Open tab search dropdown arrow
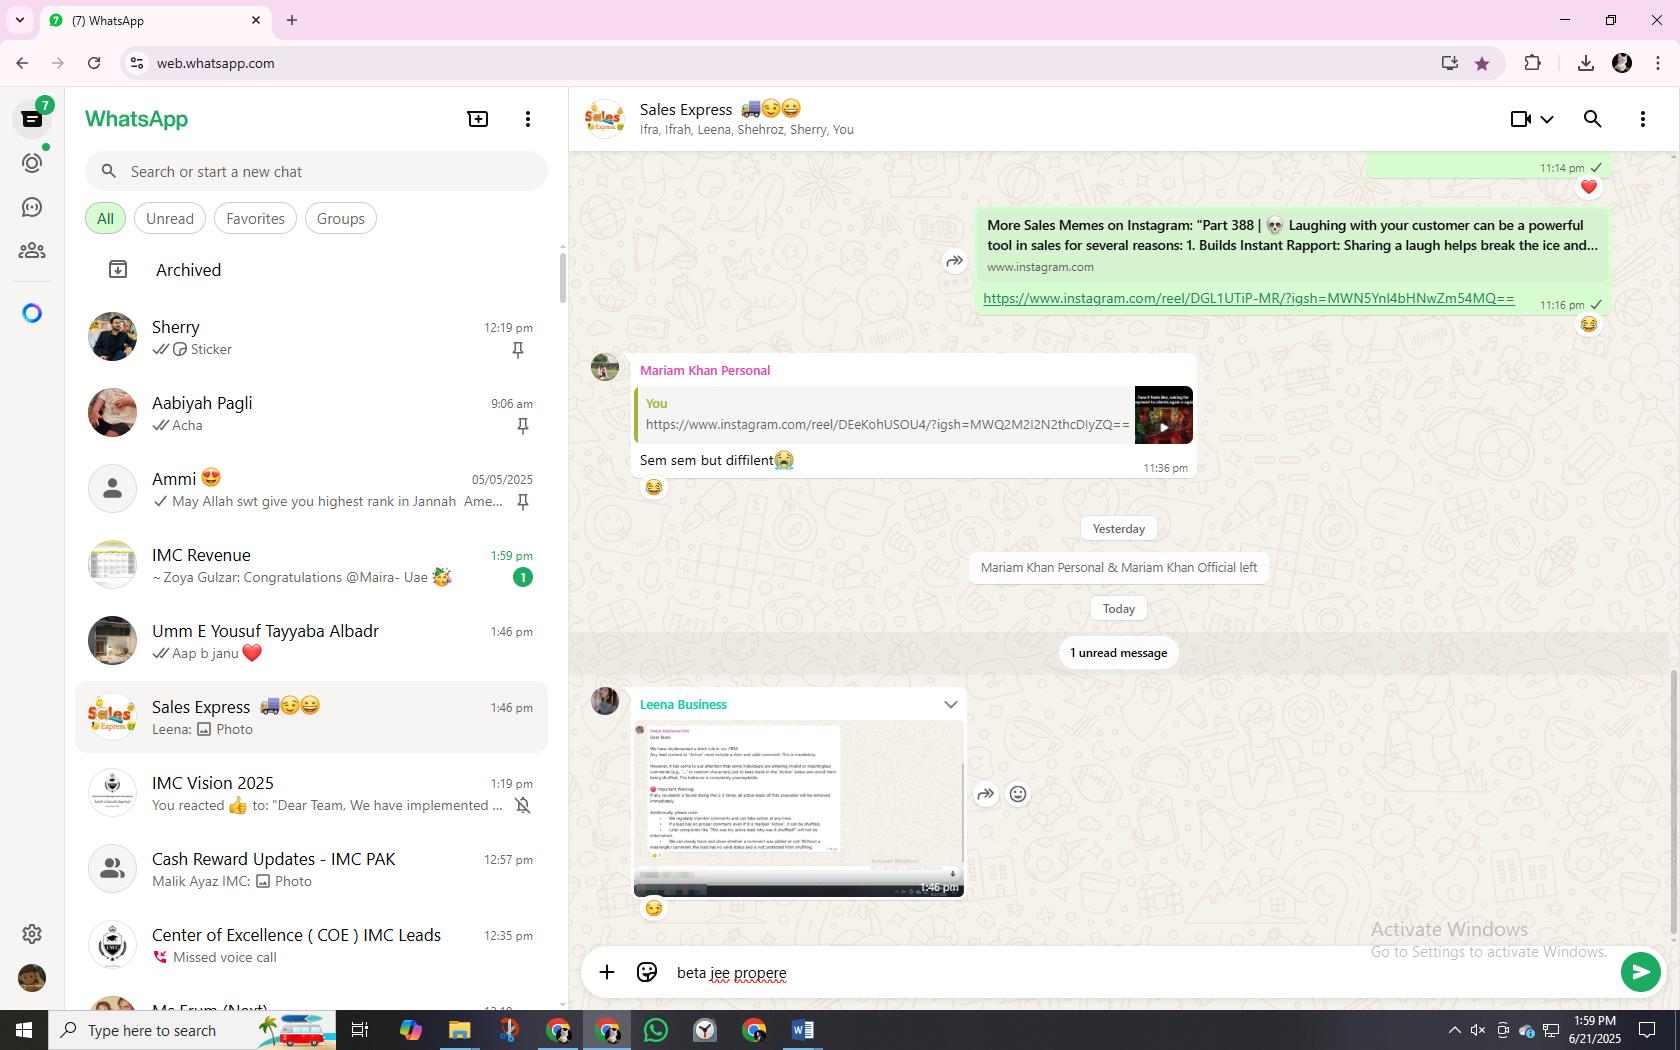The image size is (1680, 1050). [20, 20]
